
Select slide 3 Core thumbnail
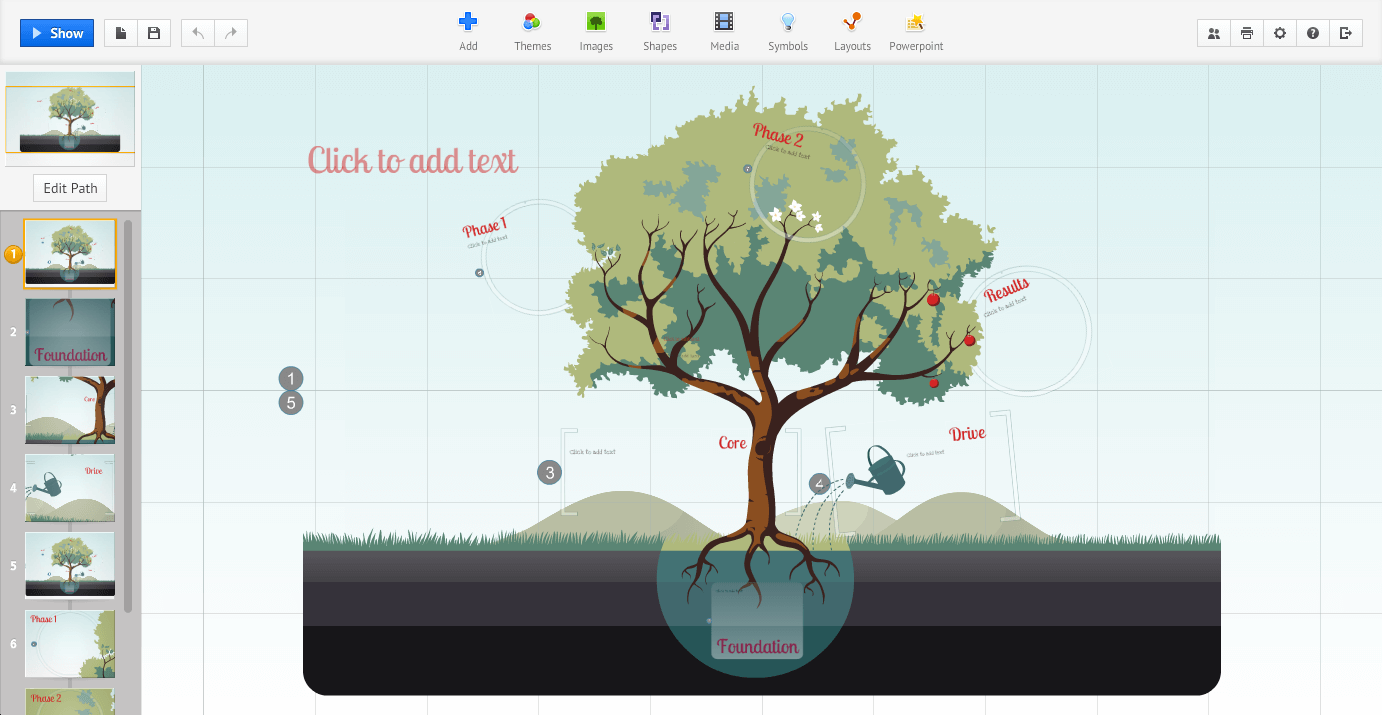click(70, 410)
